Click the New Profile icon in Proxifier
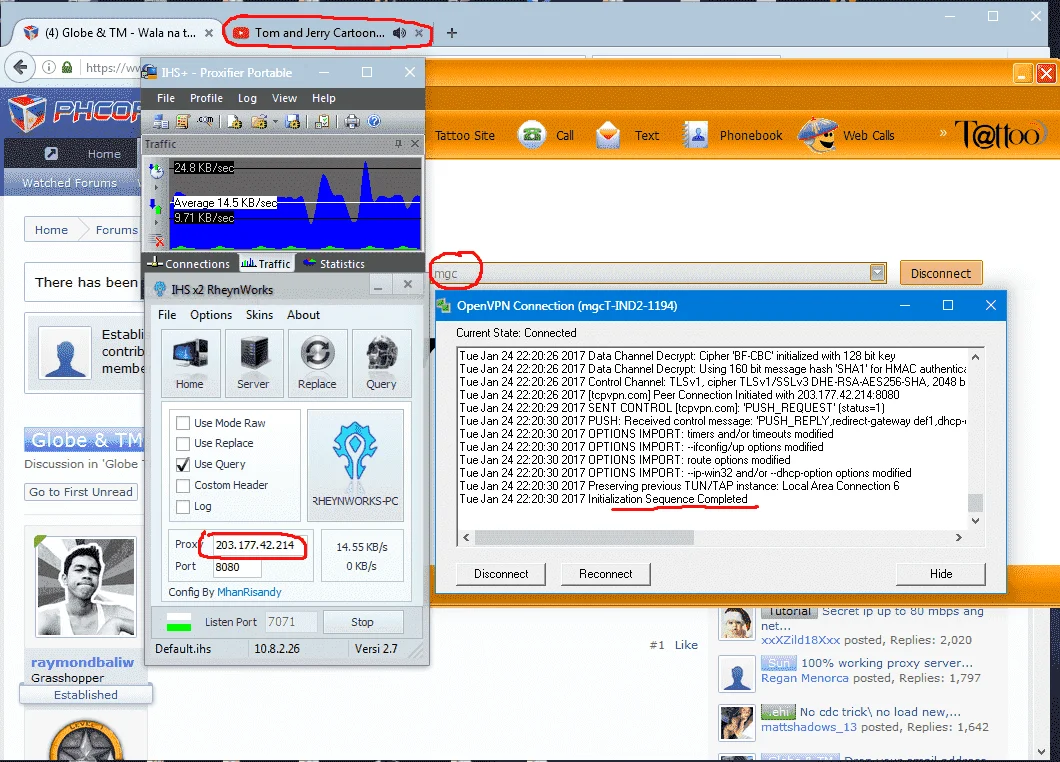Viewport: 1060px width, 762px height. click(234, 122)
